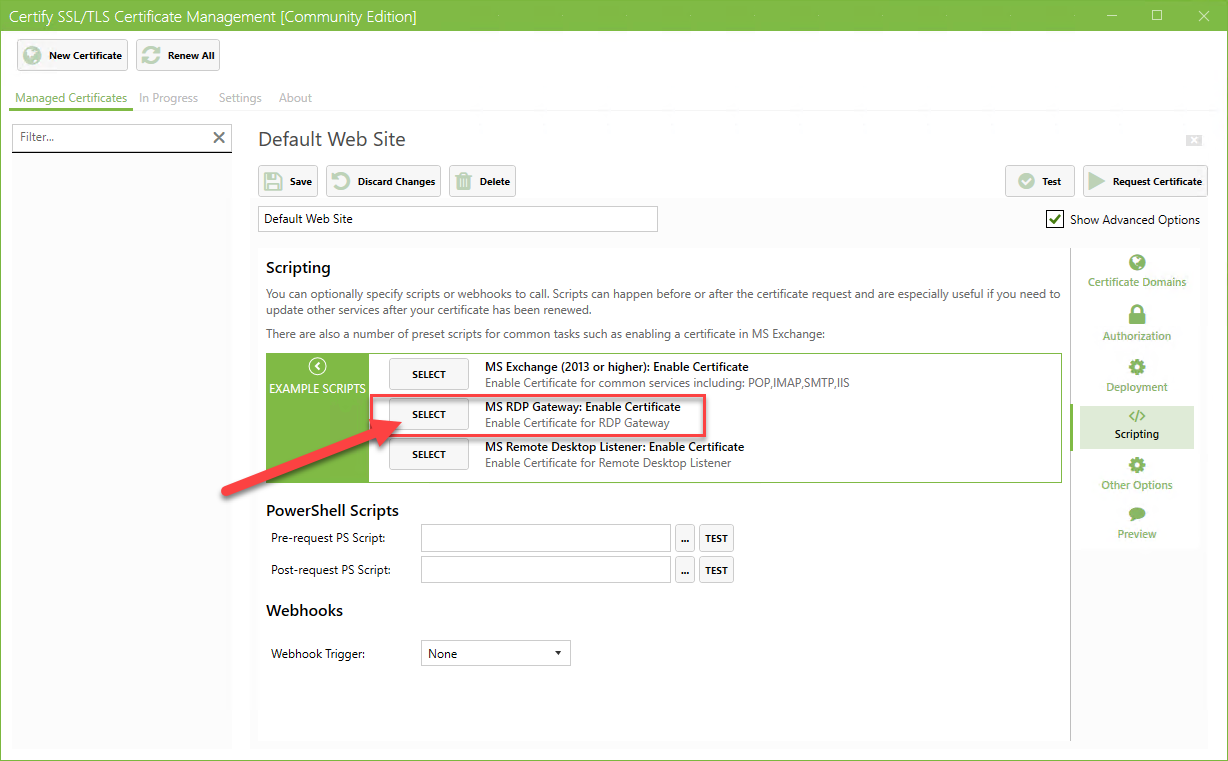Discard changes to this certificate
Image resolution: width=1228 pixels, height=761 pixels.
pyautogui.click(x=383, y=181)
